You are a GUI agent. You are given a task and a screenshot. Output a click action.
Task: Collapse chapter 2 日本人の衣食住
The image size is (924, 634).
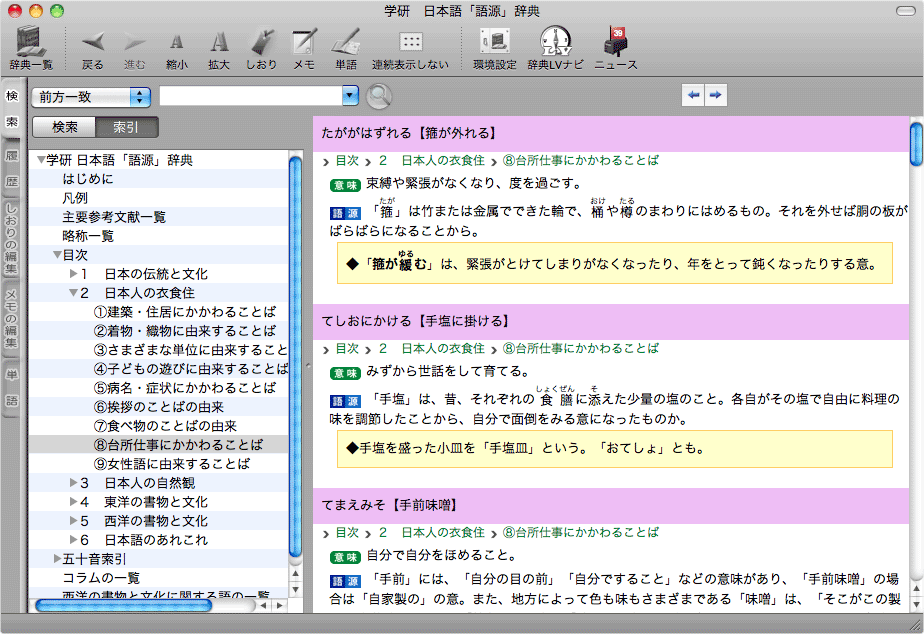(74, 293)
